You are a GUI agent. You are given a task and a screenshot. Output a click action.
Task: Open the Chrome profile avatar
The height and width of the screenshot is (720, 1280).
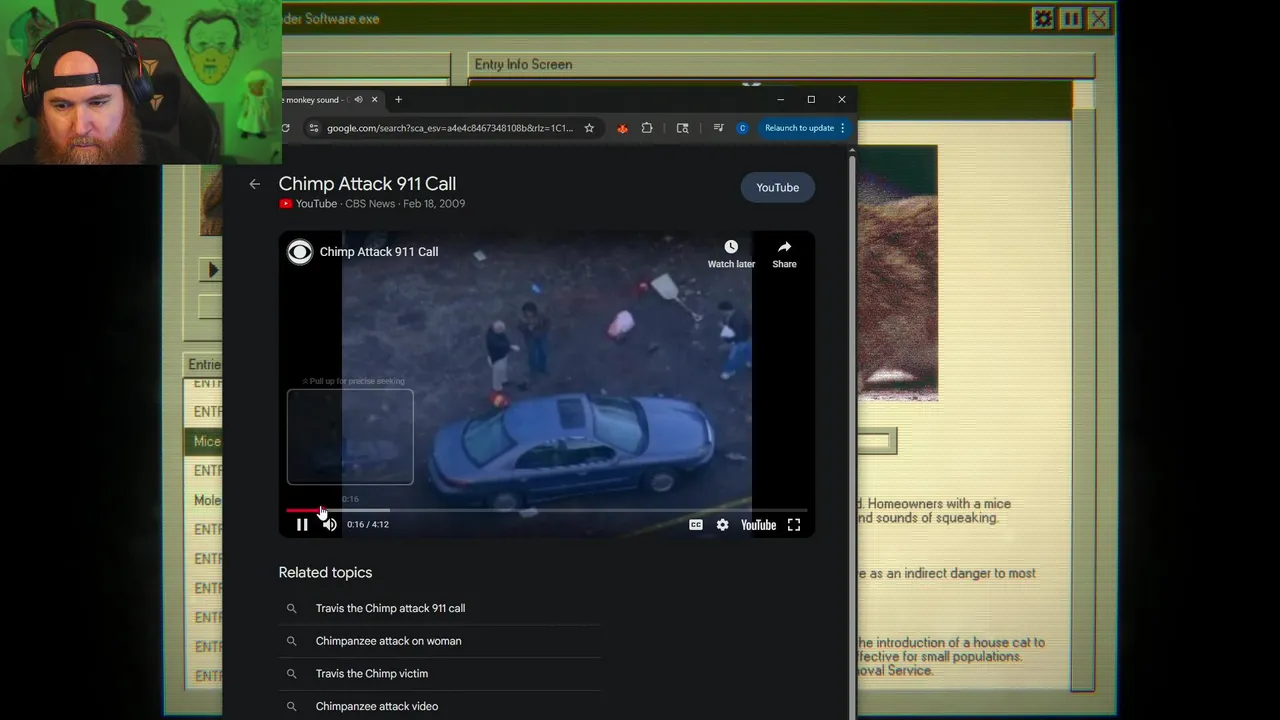[x=742, y=128]
